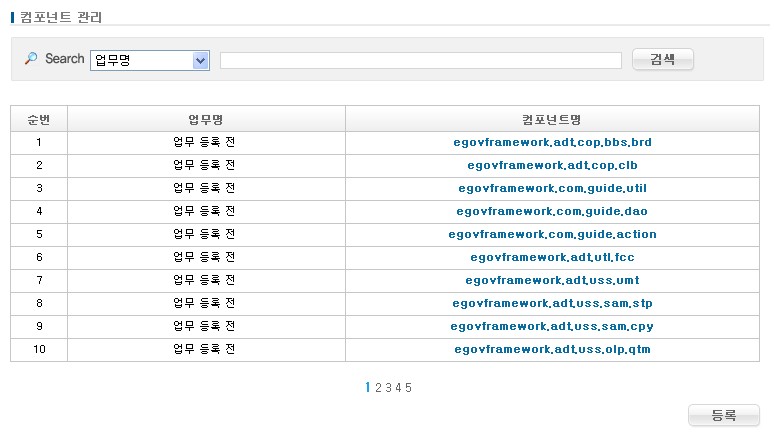
Task: Open egovframework.adt.utl.fcc component link
Action: [552, 258]
